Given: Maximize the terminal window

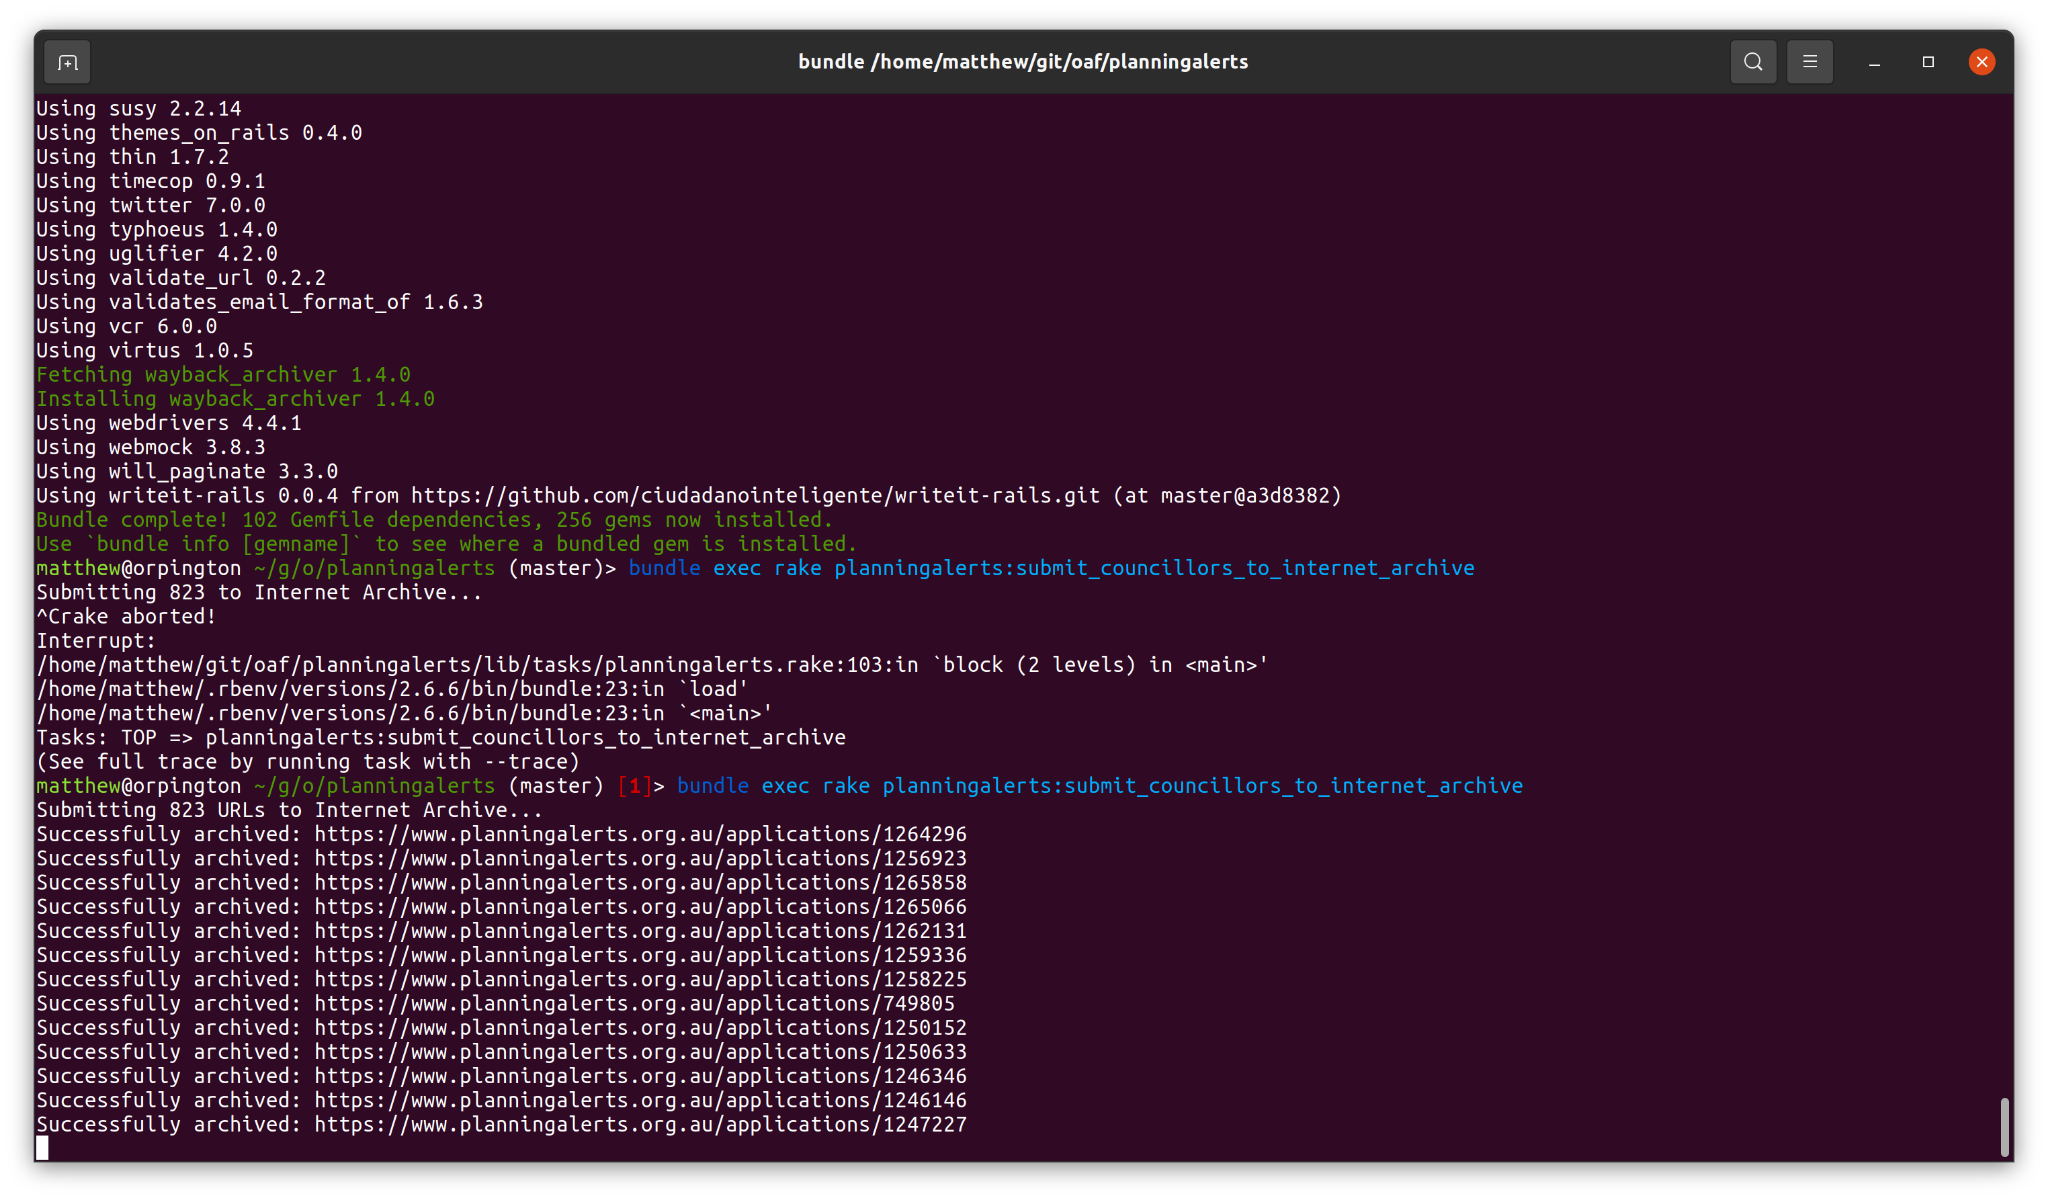Looking at the screenshot, I should point(1928,62).
